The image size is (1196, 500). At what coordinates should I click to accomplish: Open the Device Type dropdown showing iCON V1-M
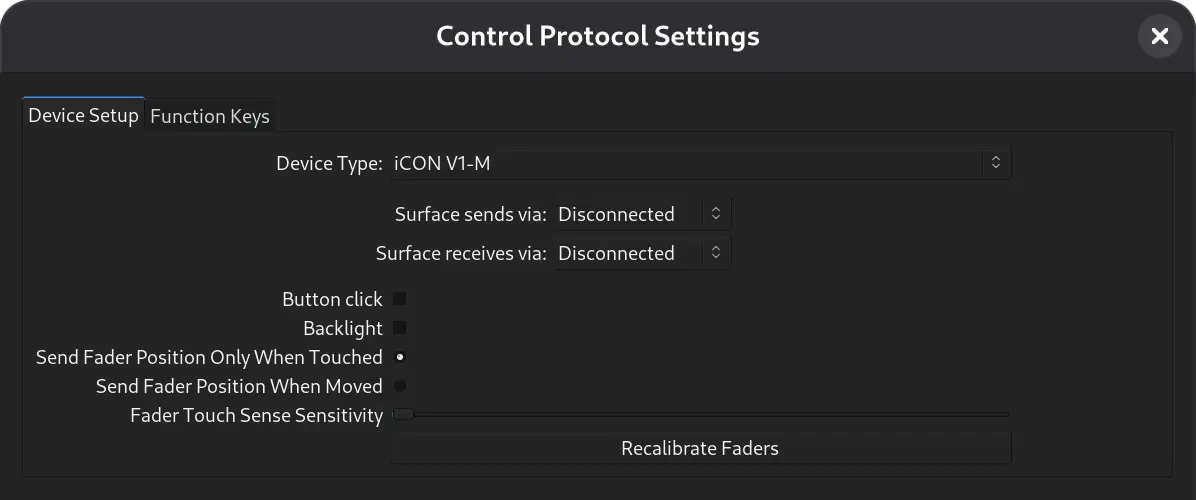tap(700, 162)
